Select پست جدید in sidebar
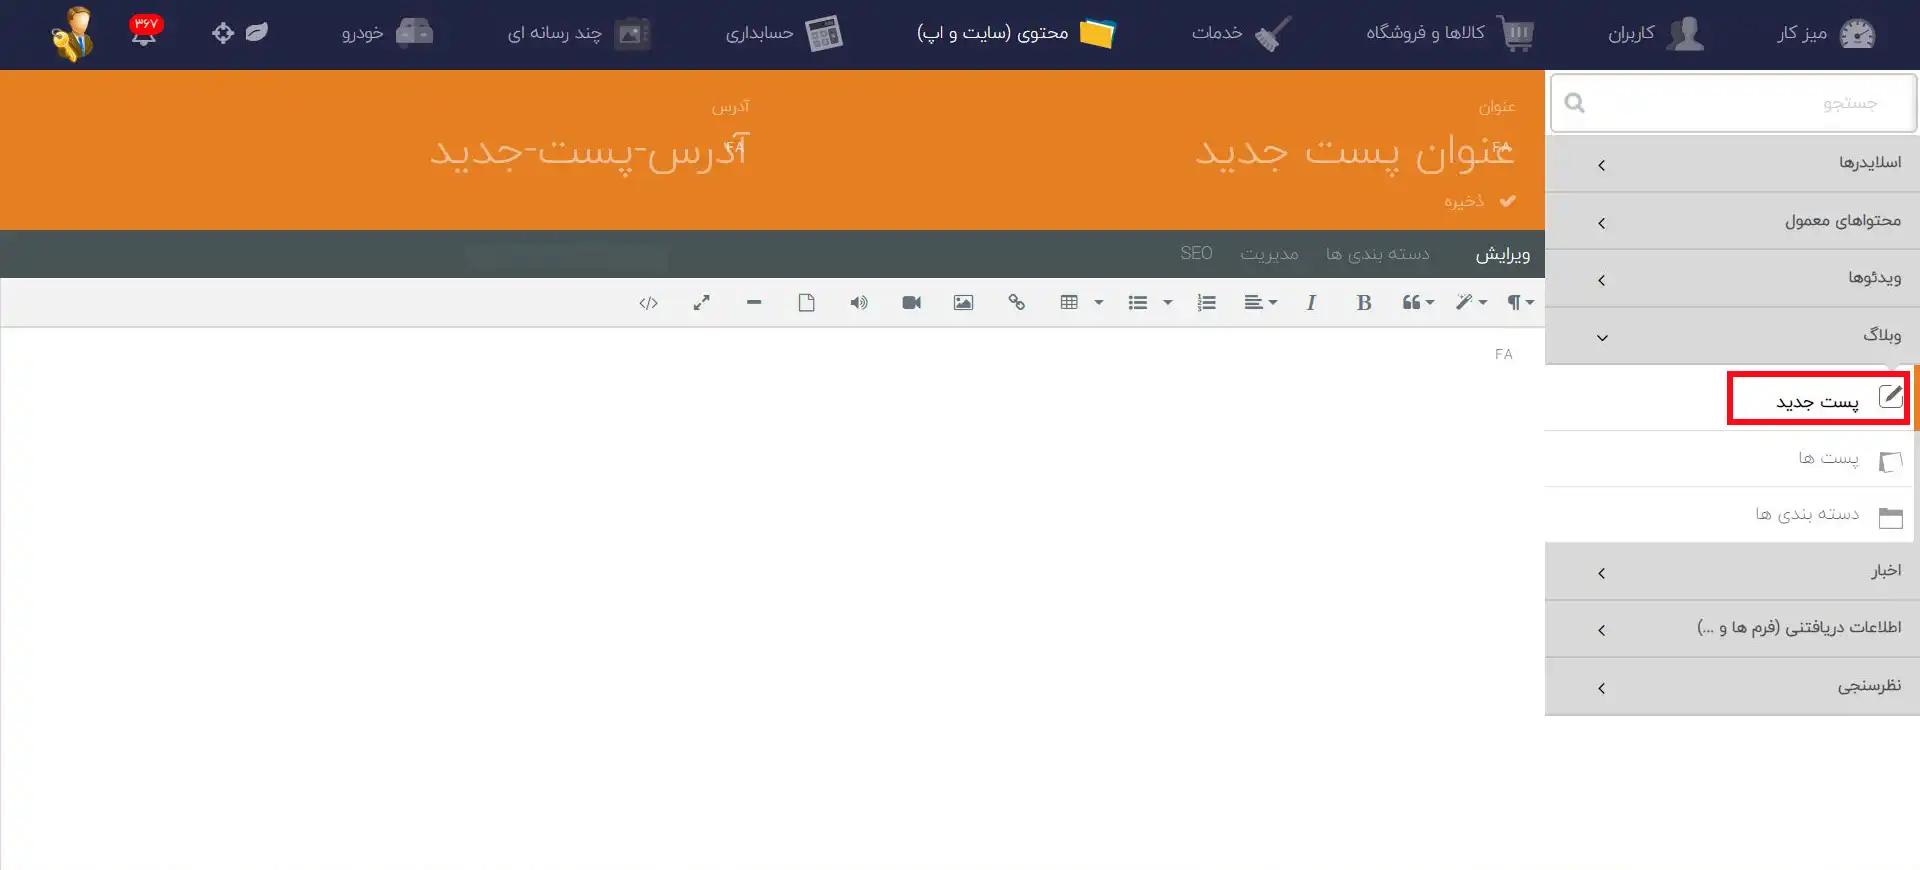Image resolution: width=1920 pixels, height=870 pixels. [x=1818, y=399]
